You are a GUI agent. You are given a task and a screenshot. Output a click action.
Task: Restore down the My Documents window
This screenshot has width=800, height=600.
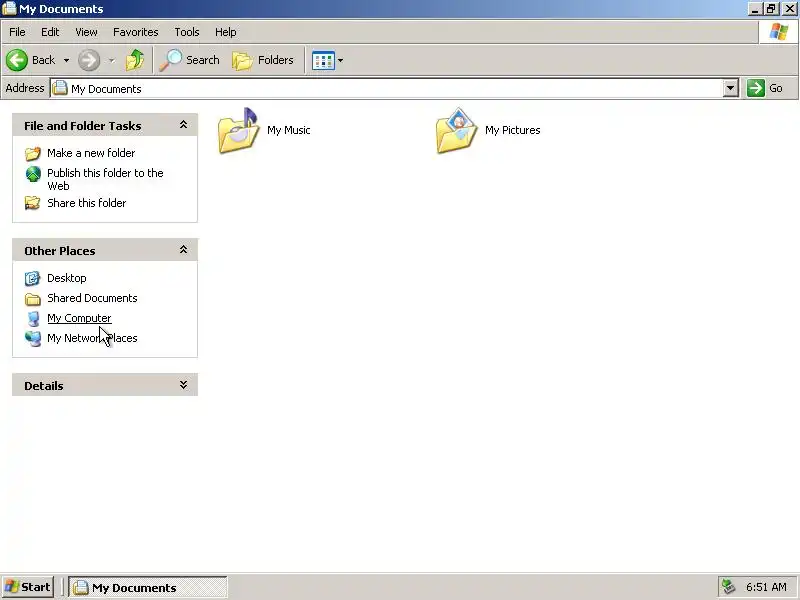pos(771,9)
